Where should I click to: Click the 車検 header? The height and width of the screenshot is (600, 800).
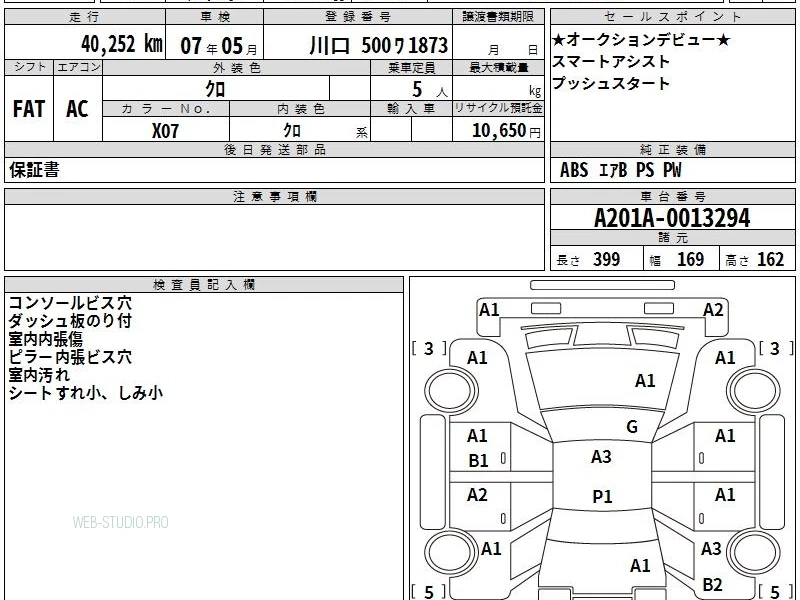tap(215, 17)
